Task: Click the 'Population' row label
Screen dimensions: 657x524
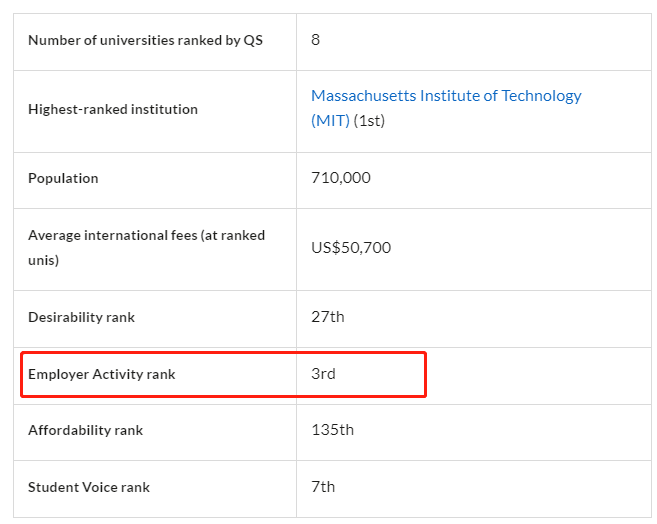Action: click(63, 179)
